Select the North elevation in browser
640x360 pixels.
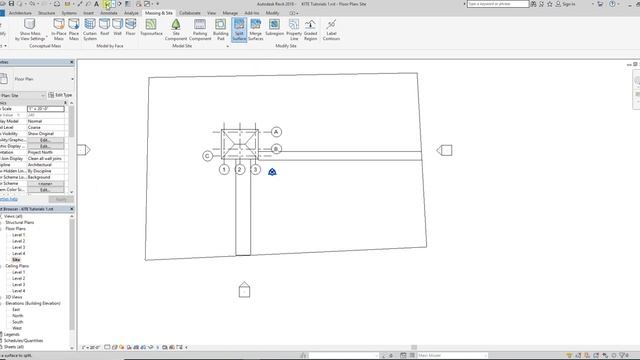[x=18, y=316]
